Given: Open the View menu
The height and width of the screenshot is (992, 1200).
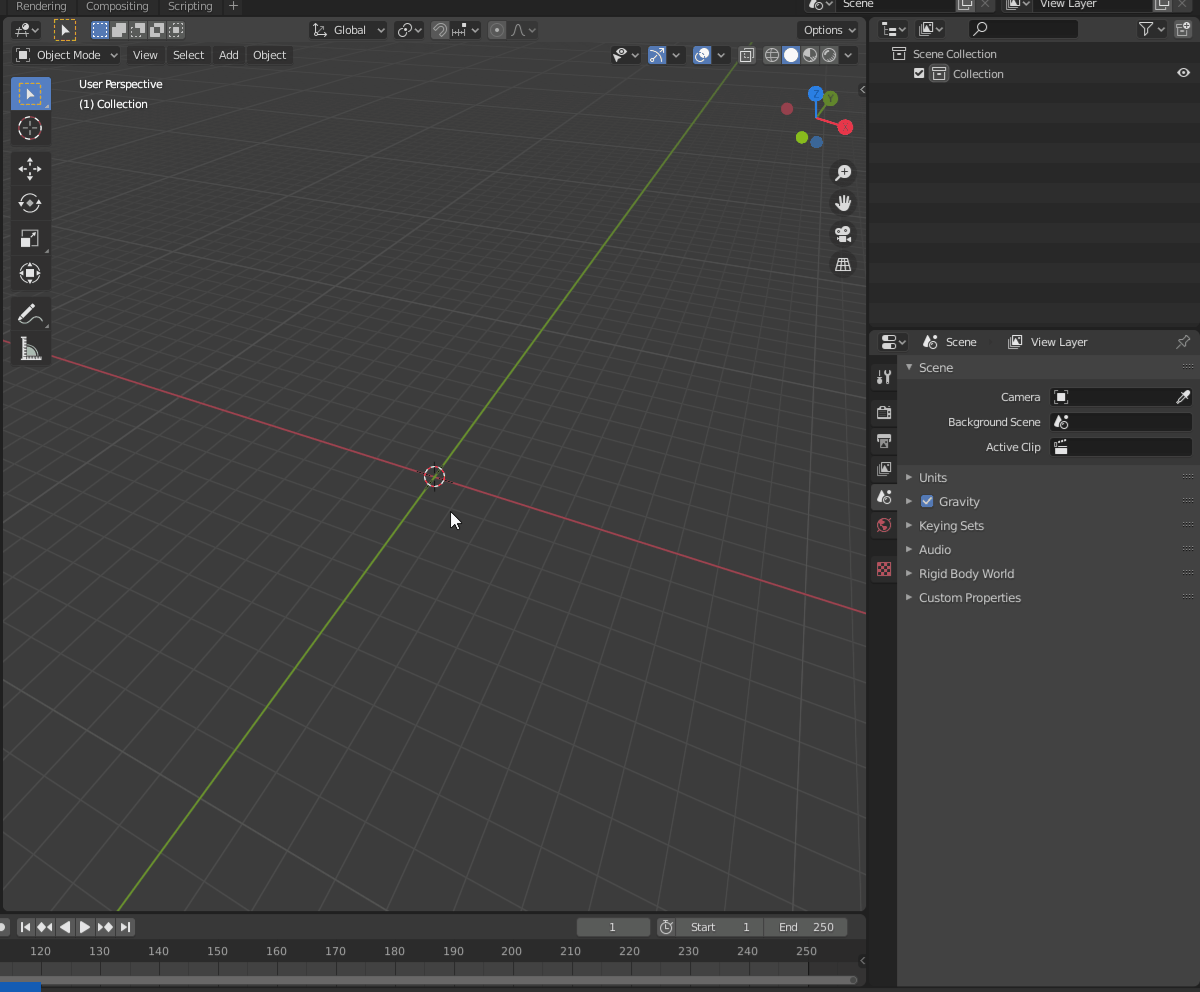Looking at the screenshot, I should click(x=145, y=55).
